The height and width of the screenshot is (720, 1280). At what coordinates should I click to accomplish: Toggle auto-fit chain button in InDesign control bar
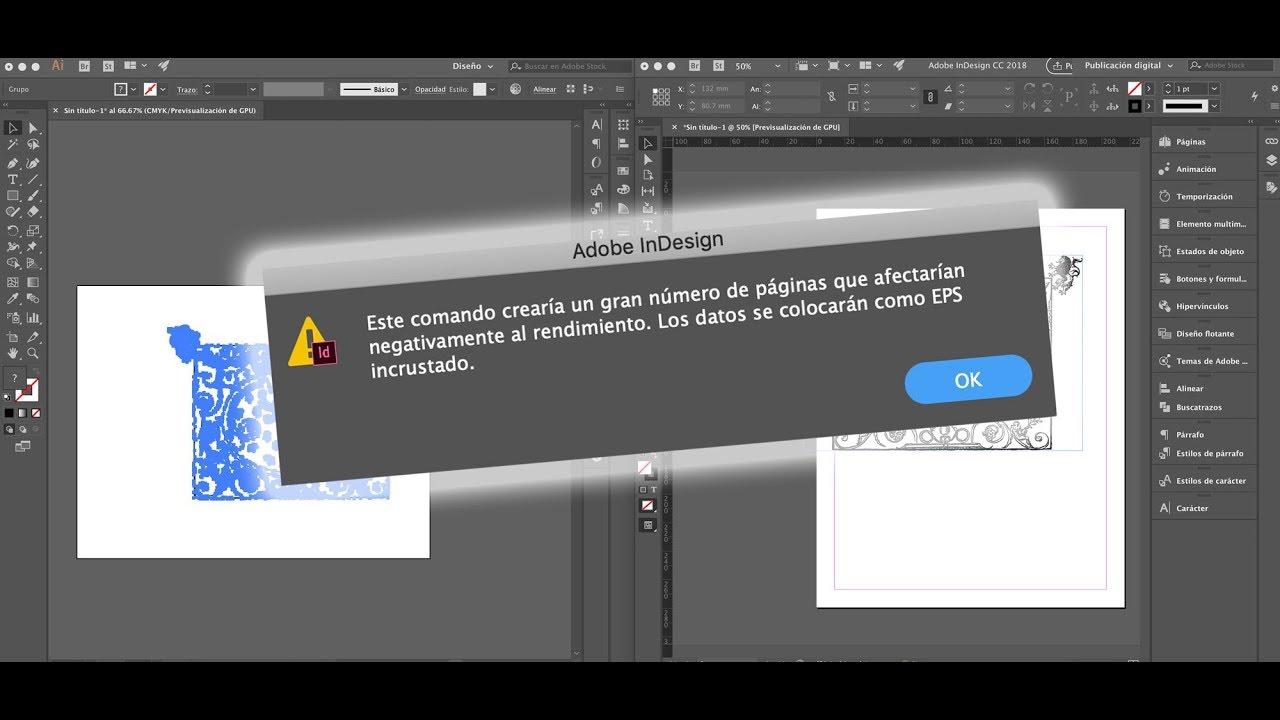click(930, 97)
